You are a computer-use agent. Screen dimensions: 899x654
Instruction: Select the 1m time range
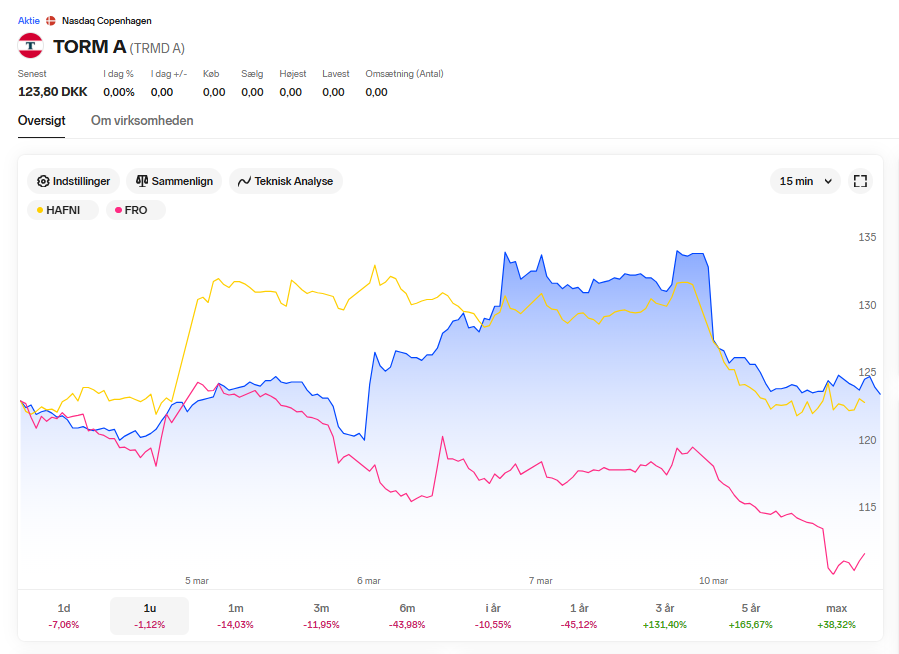(x=236, y=616)
